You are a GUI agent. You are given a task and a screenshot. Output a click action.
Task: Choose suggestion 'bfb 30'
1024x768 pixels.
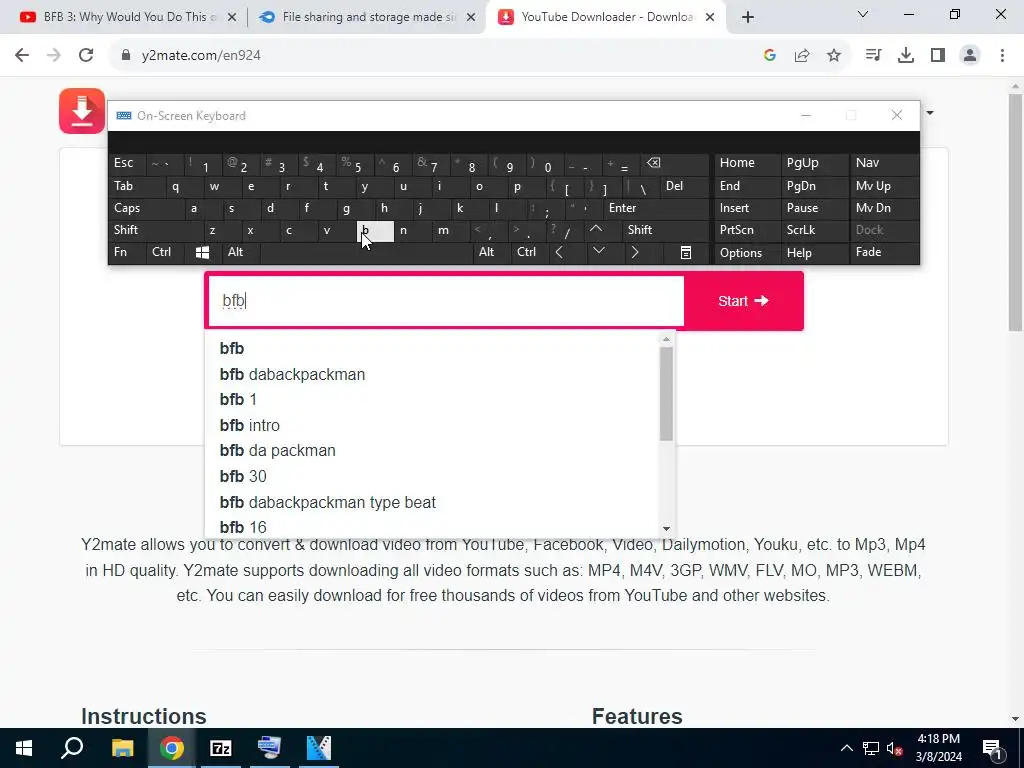point(244,476)
